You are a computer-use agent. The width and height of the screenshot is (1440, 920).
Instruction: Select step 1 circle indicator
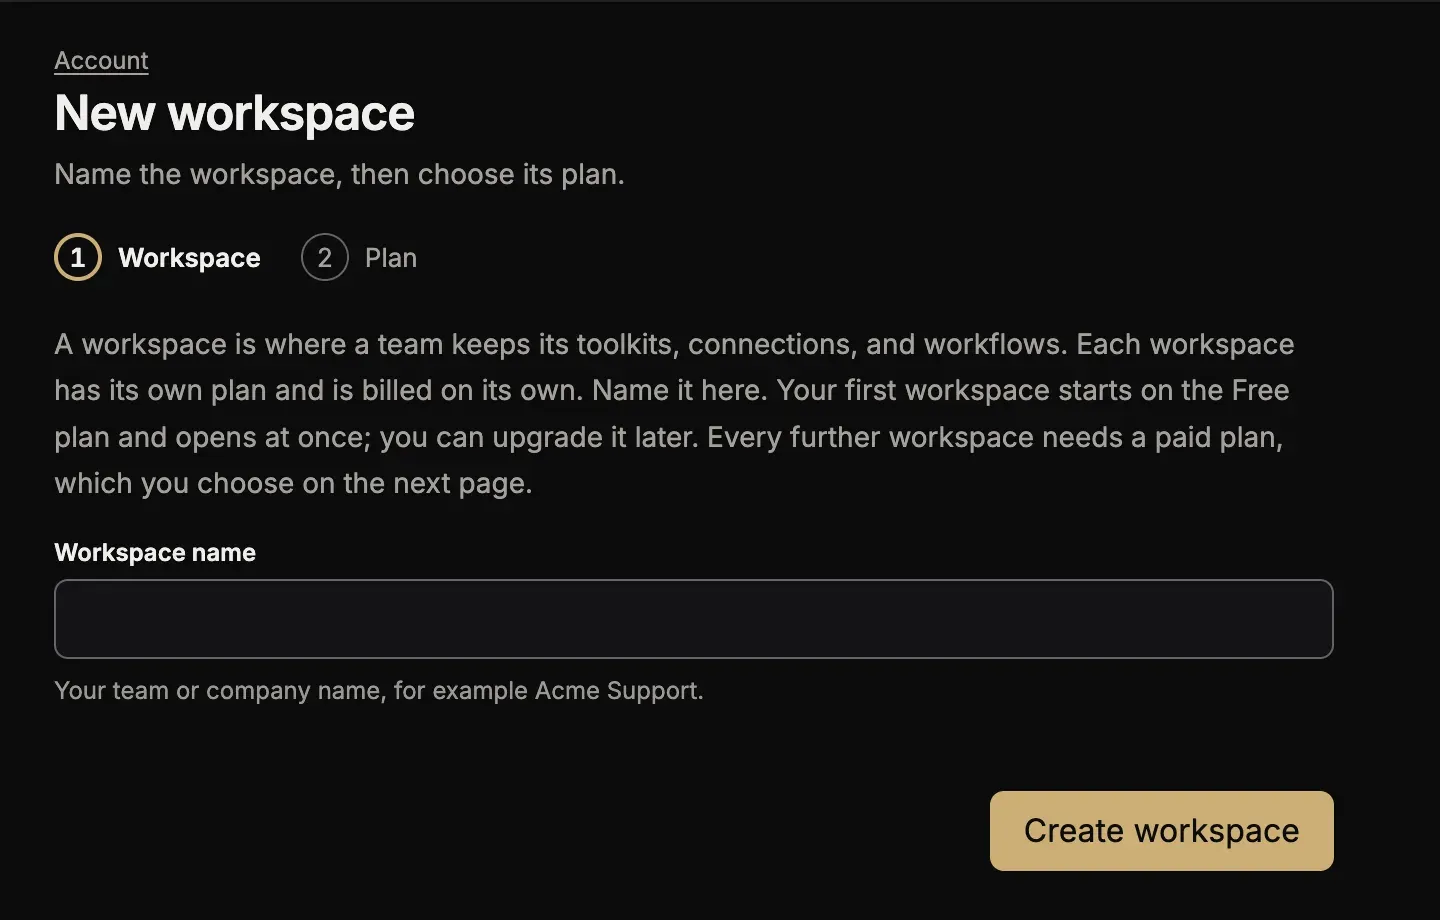coord(78,258)
